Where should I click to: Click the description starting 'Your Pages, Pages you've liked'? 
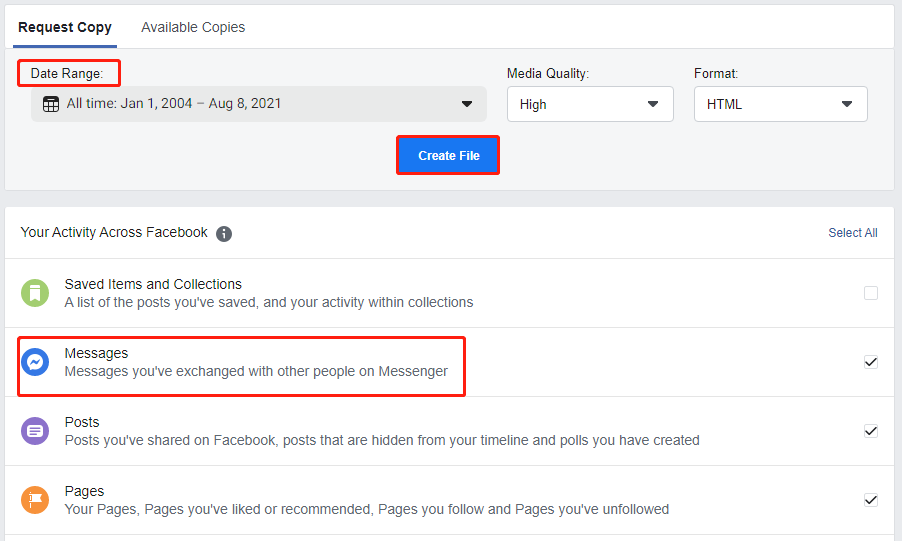click(x=366, y=509)
